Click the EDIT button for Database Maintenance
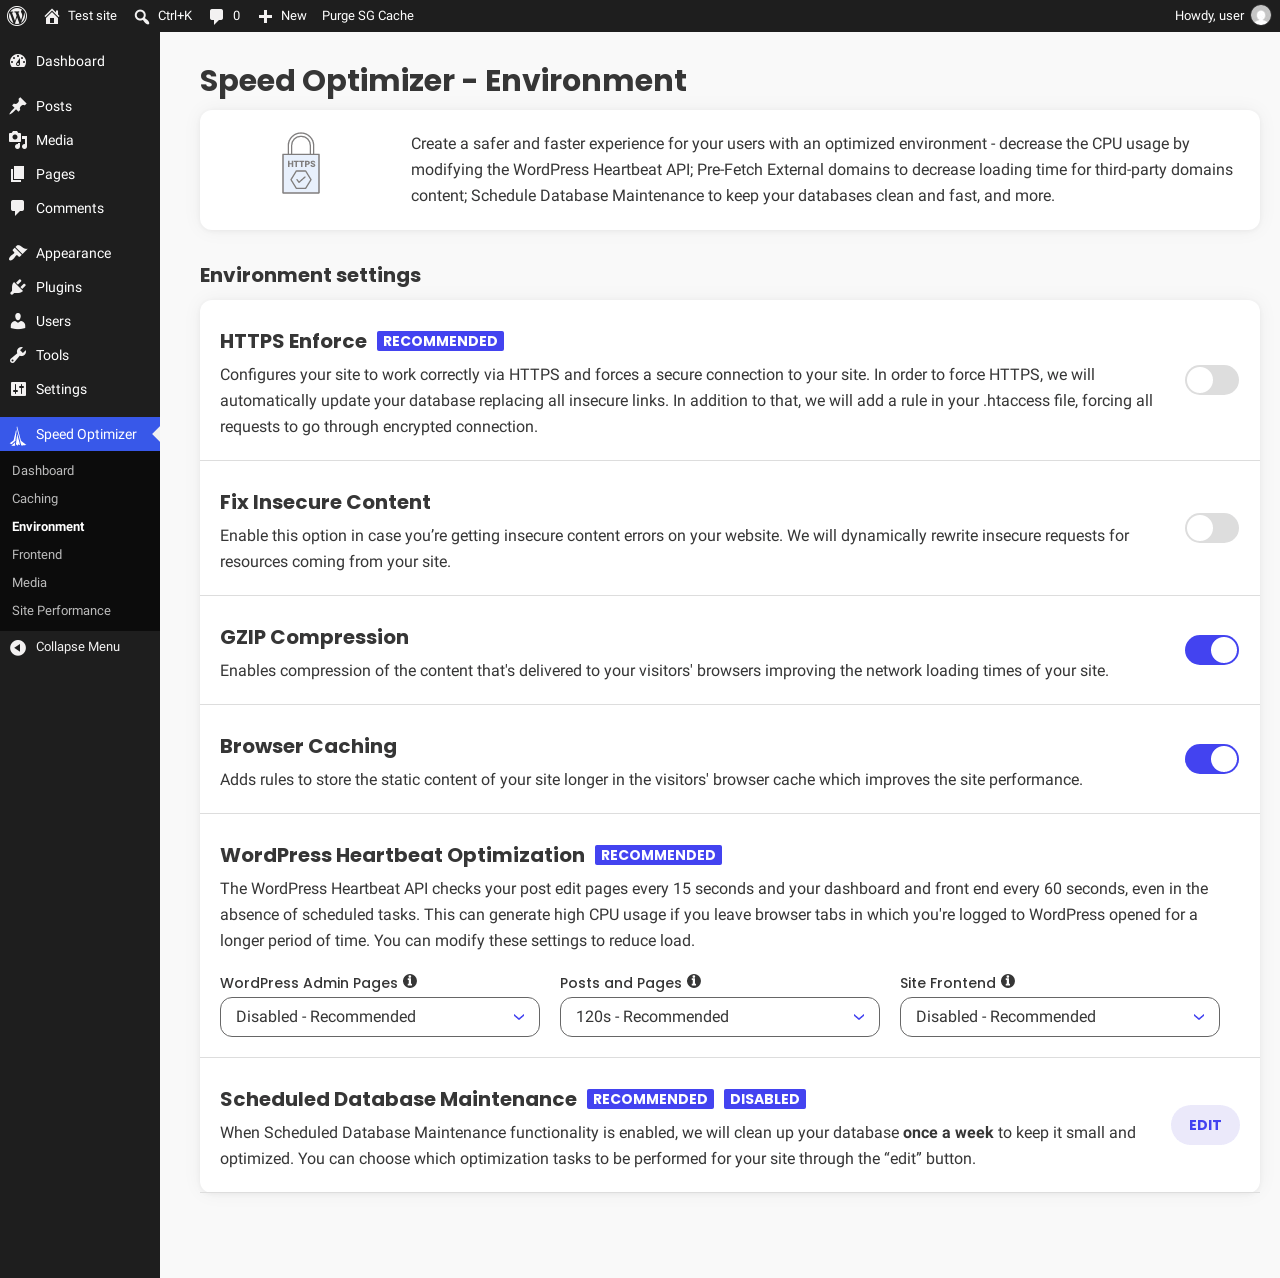The image size is (1280, 1278). pos(1205,1125)
